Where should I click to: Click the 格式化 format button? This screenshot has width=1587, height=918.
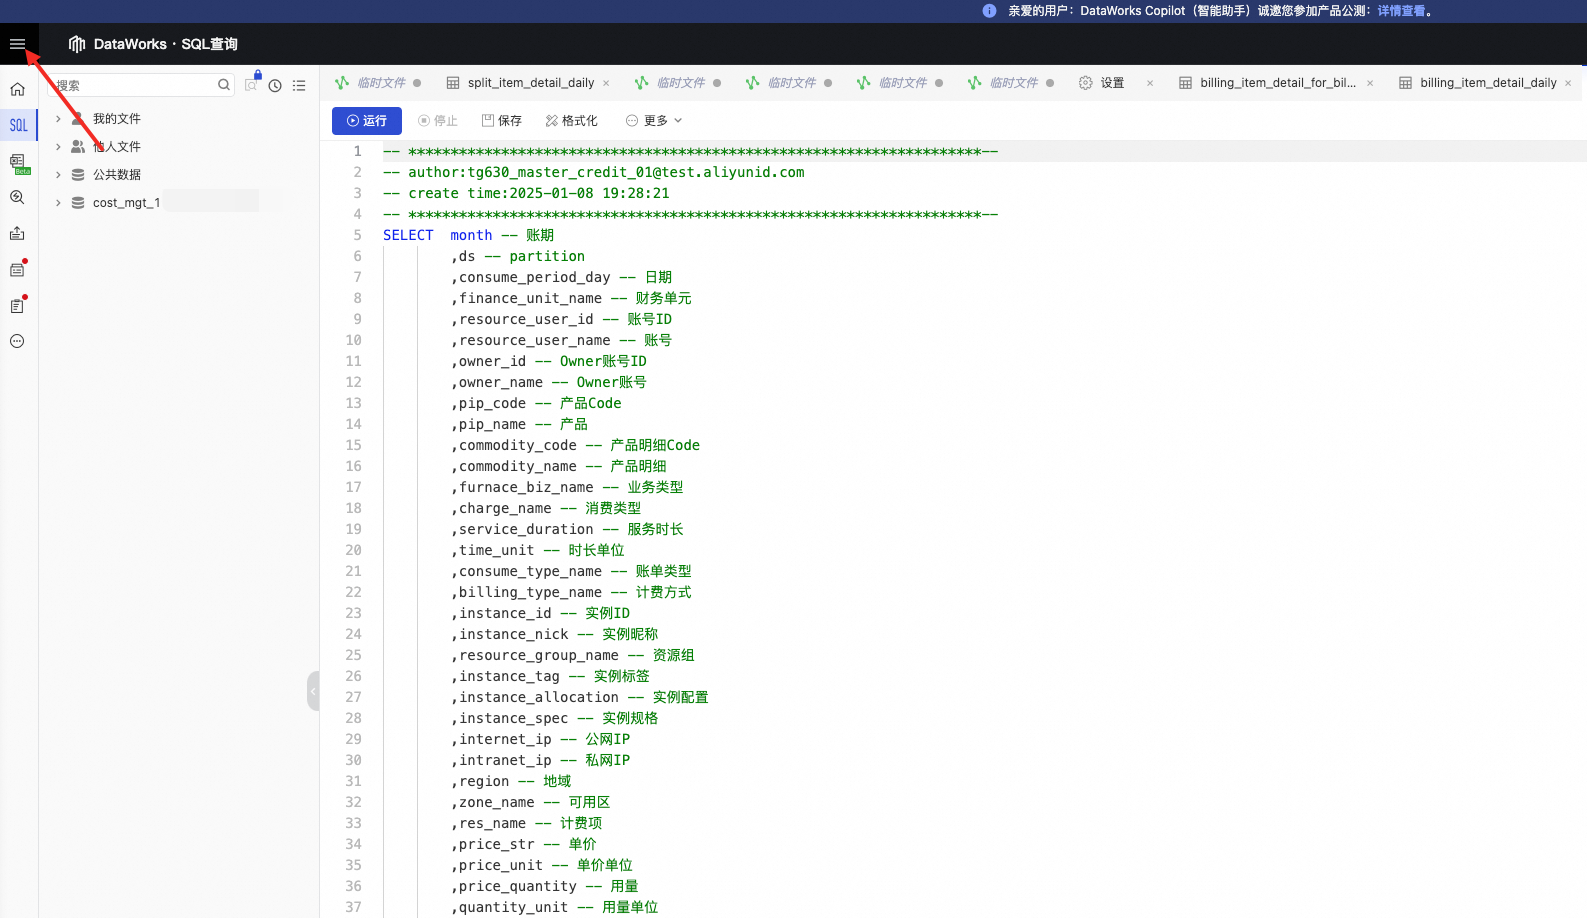click(x=572, y=121)
